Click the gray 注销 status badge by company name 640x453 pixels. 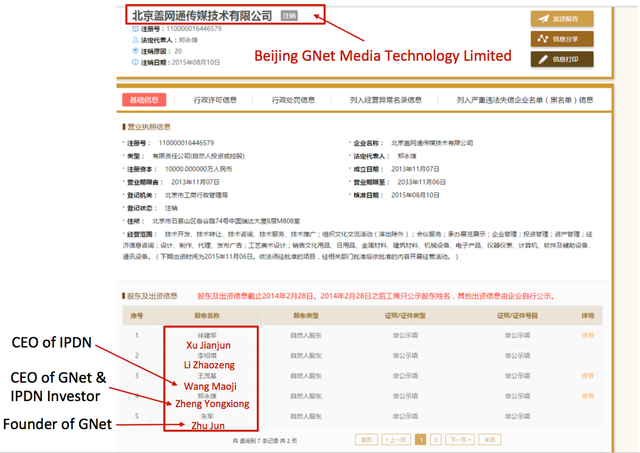289,16
